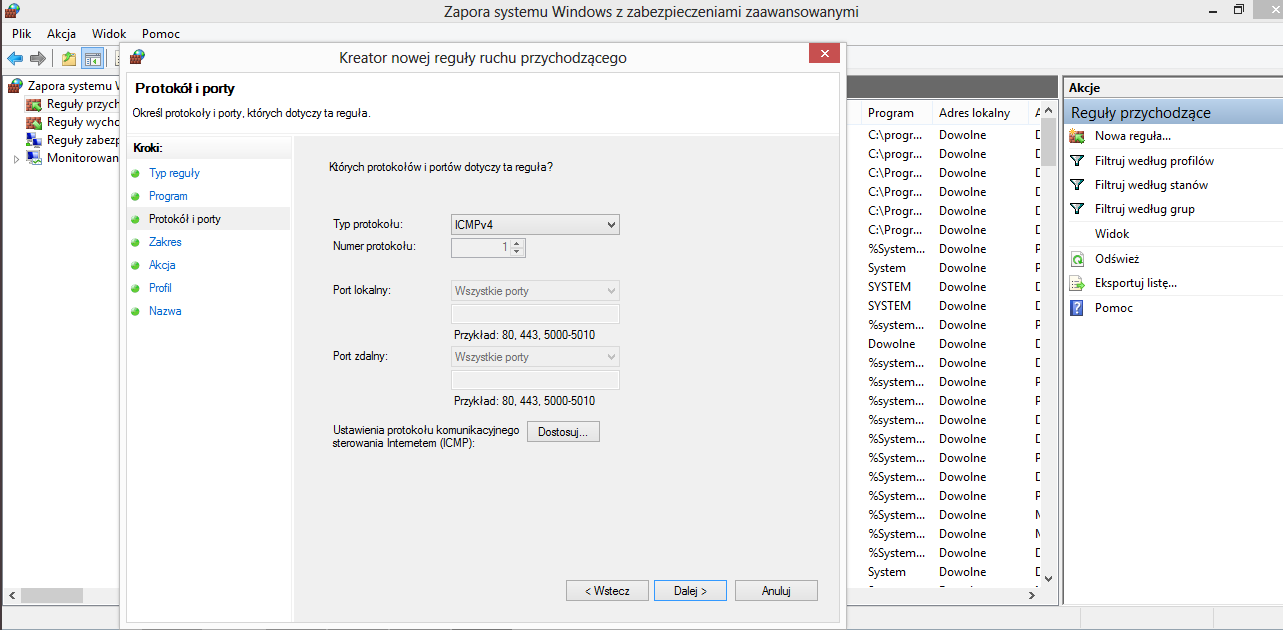Open the Widok submenu in the Akcje pane
The height and width of the screenshot is (630, 1283).
coord(1112,234)
